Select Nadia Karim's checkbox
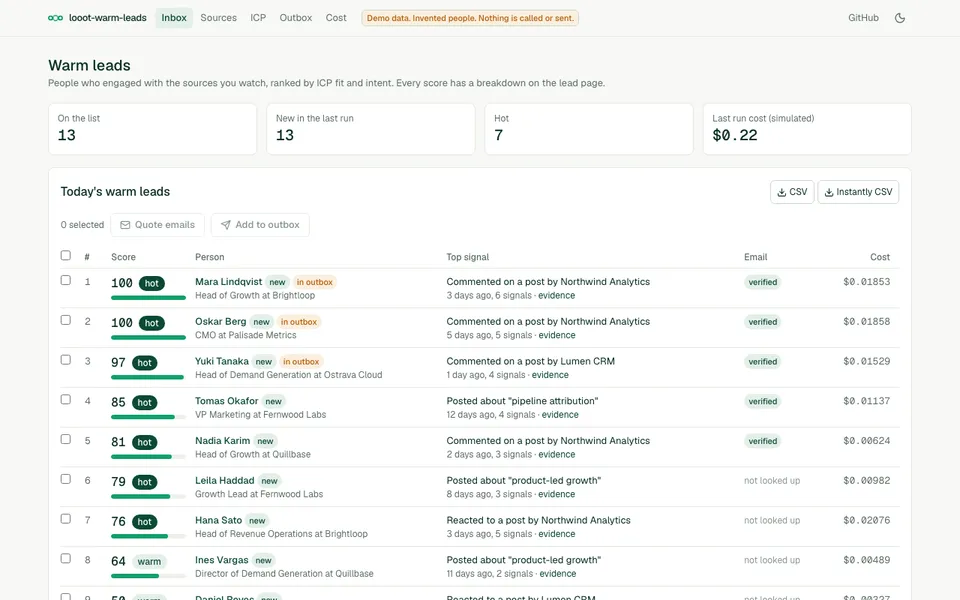This screenshot has width=960, height=600. coord(66,439)
